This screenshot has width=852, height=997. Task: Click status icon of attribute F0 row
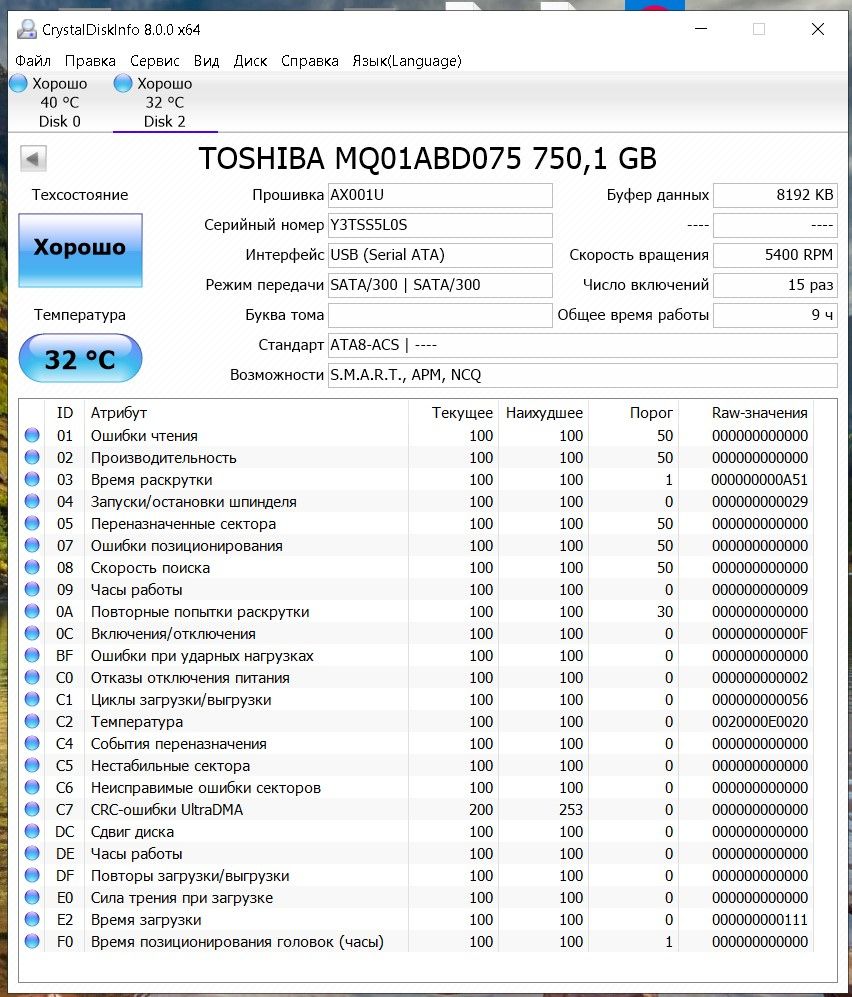(x=32, y=942)
